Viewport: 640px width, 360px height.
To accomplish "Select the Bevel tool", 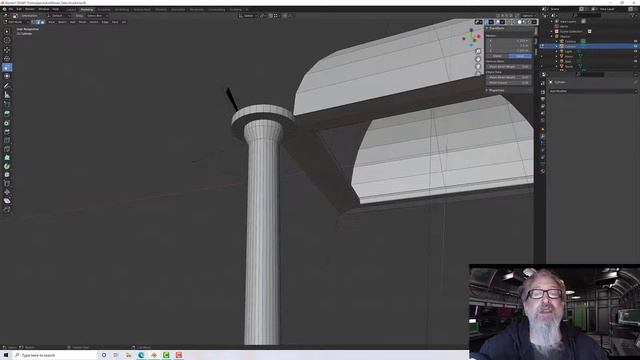I will click(7, 132).
